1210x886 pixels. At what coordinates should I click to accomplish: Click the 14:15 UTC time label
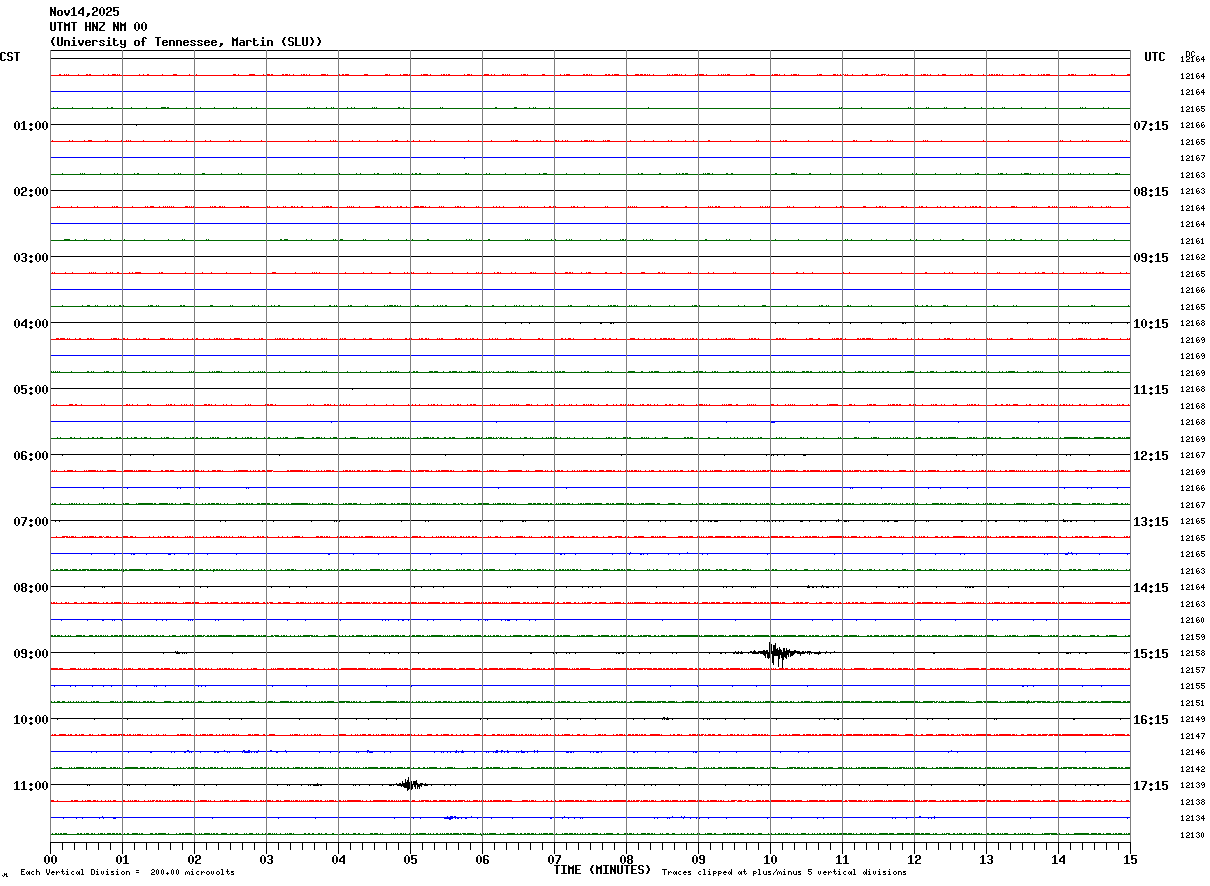coord(1150,587)
